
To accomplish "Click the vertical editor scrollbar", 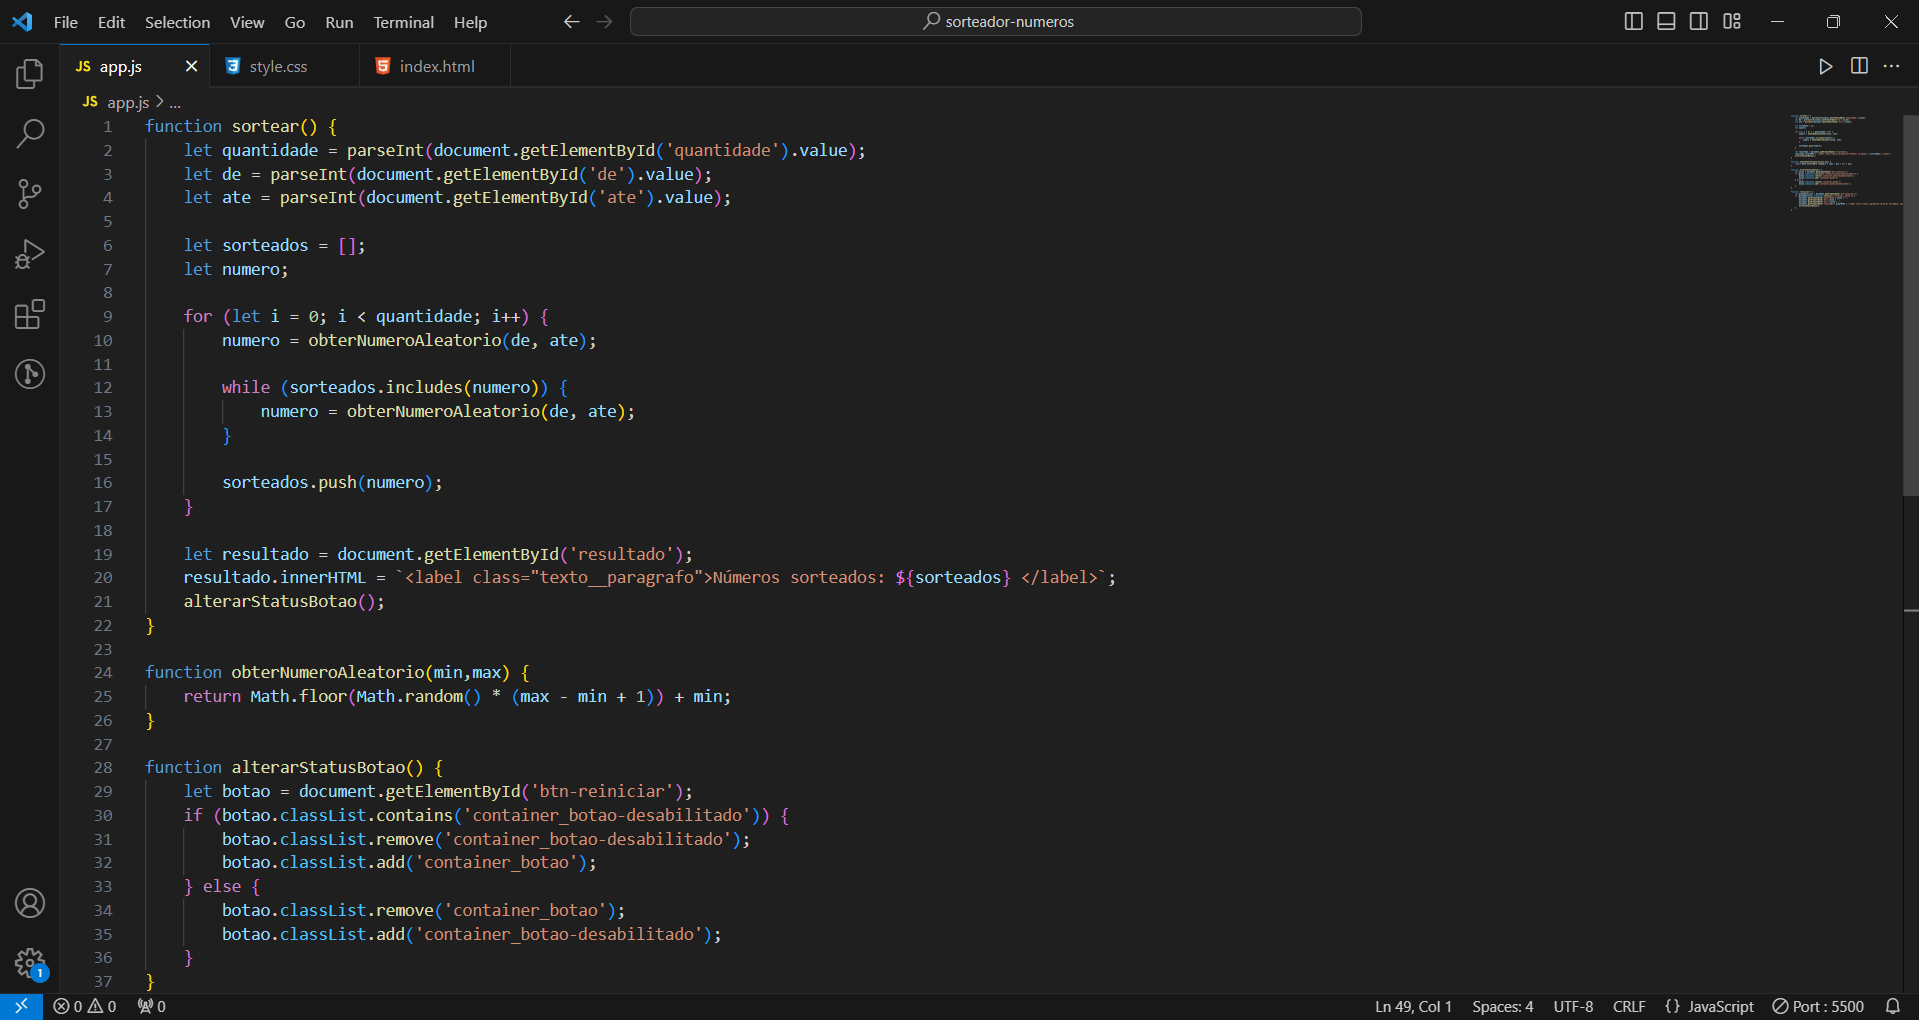I will pos(1911,304).
